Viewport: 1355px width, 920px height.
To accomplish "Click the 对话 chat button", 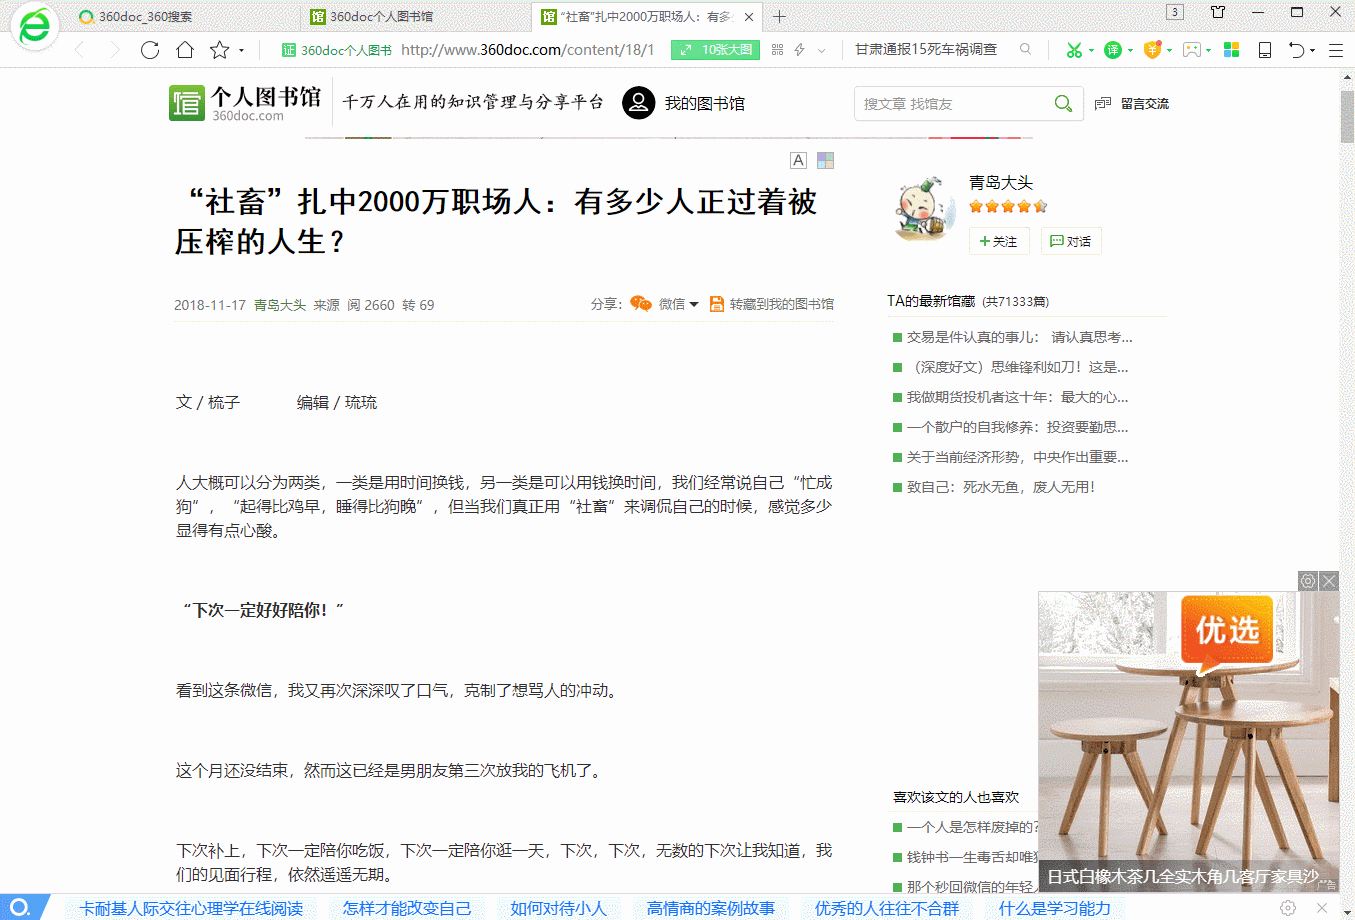I will pos(1071,241).
